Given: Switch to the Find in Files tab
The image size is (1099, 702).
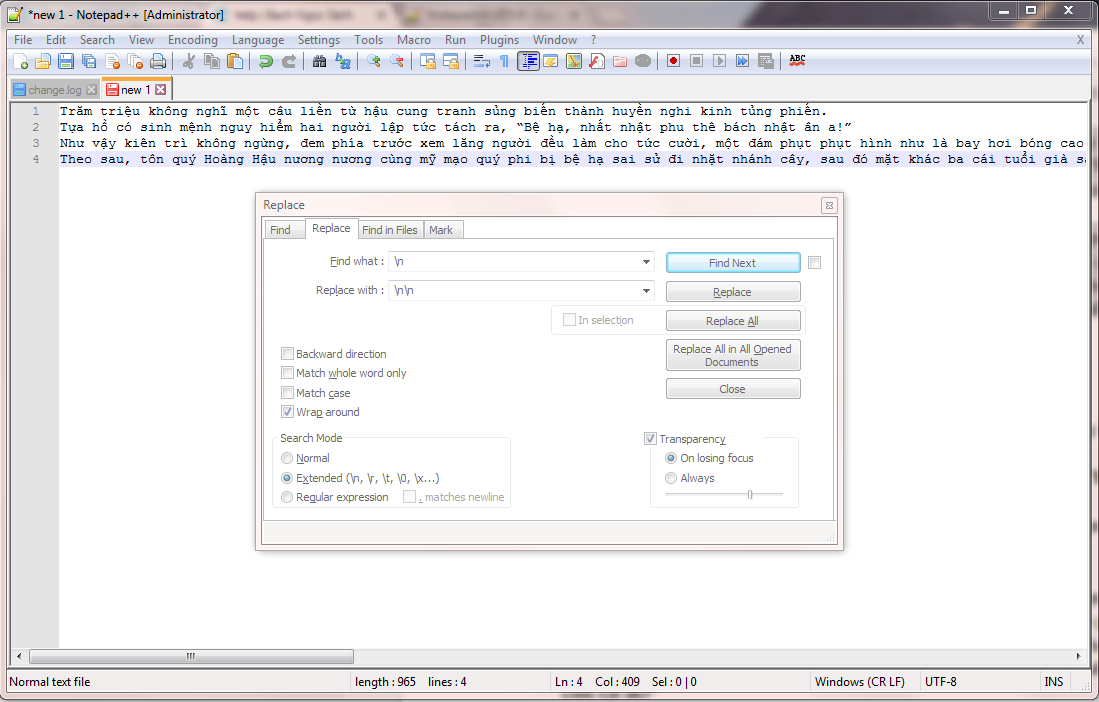Looking at the screenshot, I should pyautogui.click(x=389, y=230).
